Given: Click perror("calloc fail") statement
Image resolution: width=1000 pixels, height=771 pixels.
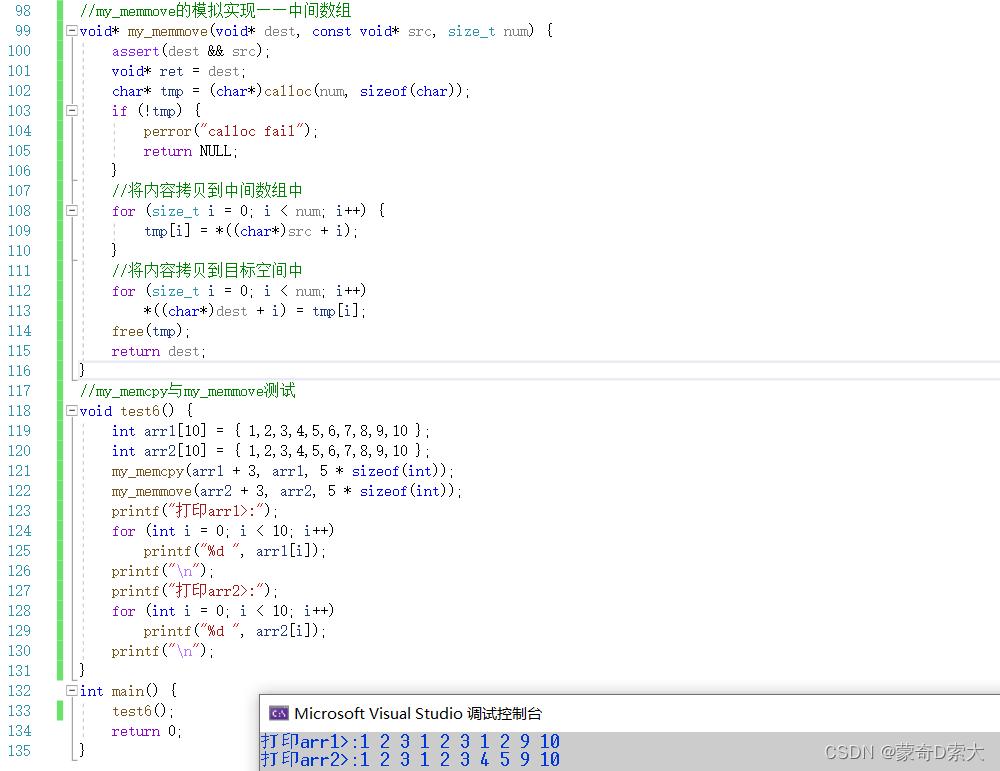Looking at the screenshot, I should pyautogui.click(x=230, y=131).
